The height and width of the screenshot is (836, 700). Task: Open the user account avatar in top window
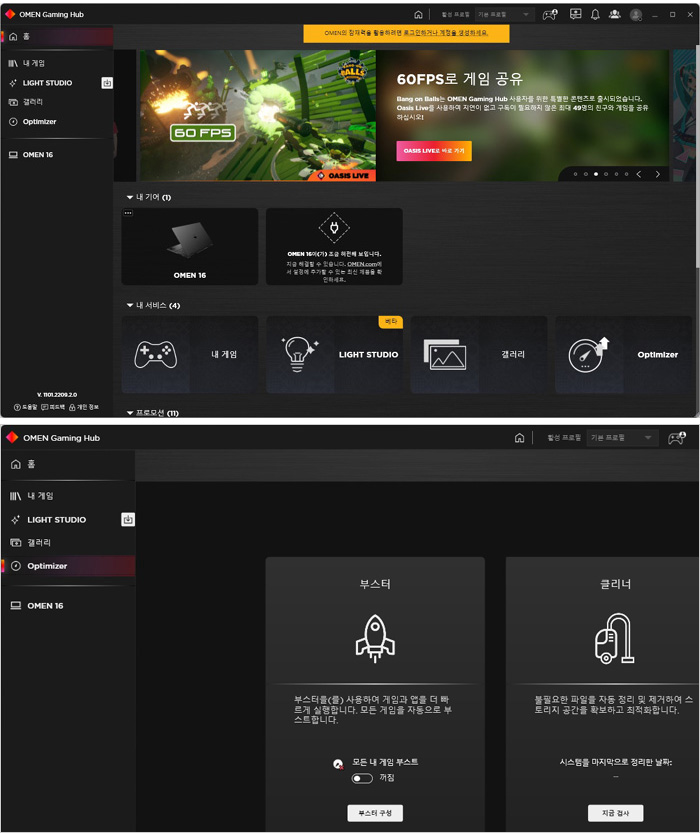click(x=635, y=15)
